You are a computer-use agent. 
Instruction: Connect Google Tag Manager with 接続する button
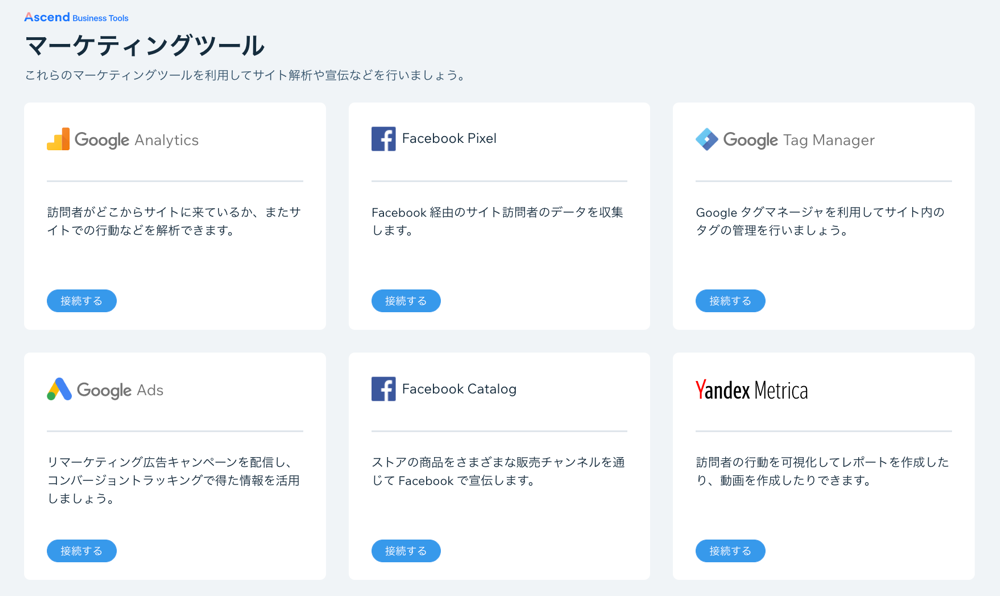tap(730, 301)
